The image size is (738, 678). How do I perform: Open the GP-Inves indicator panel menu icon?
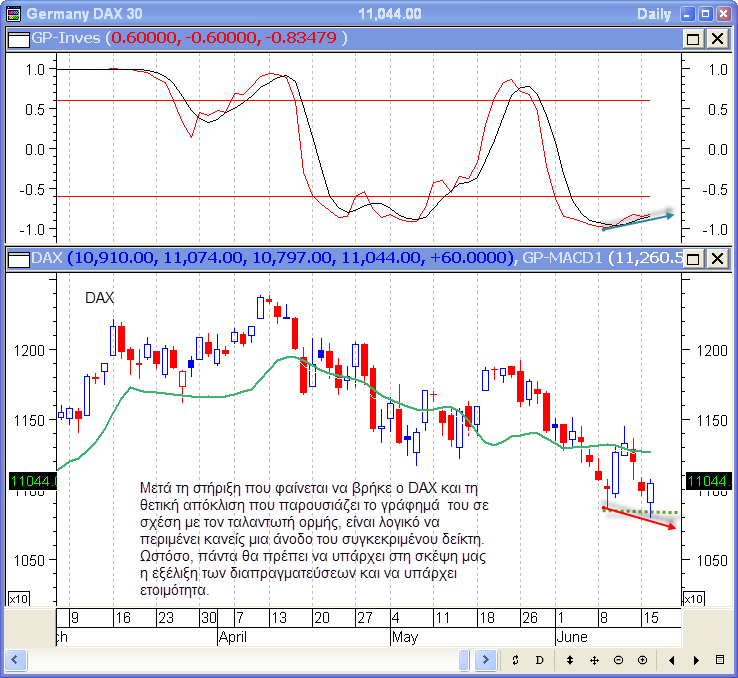pos(19,40)
